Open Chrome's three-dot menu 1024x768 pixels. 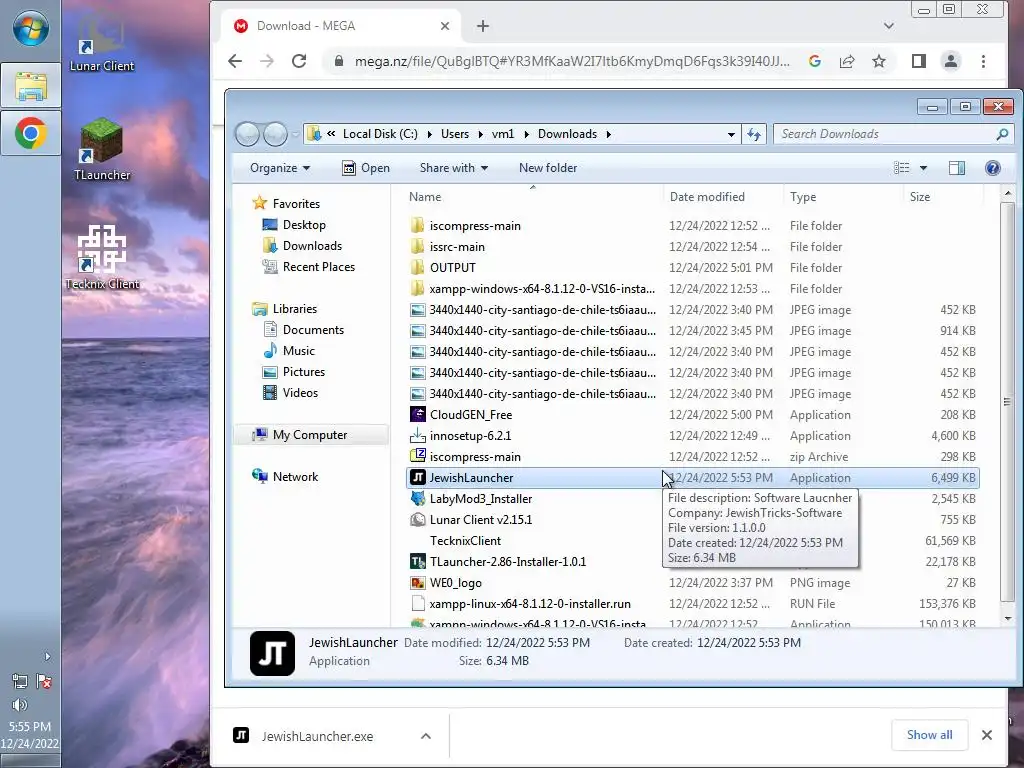[984, 61]
